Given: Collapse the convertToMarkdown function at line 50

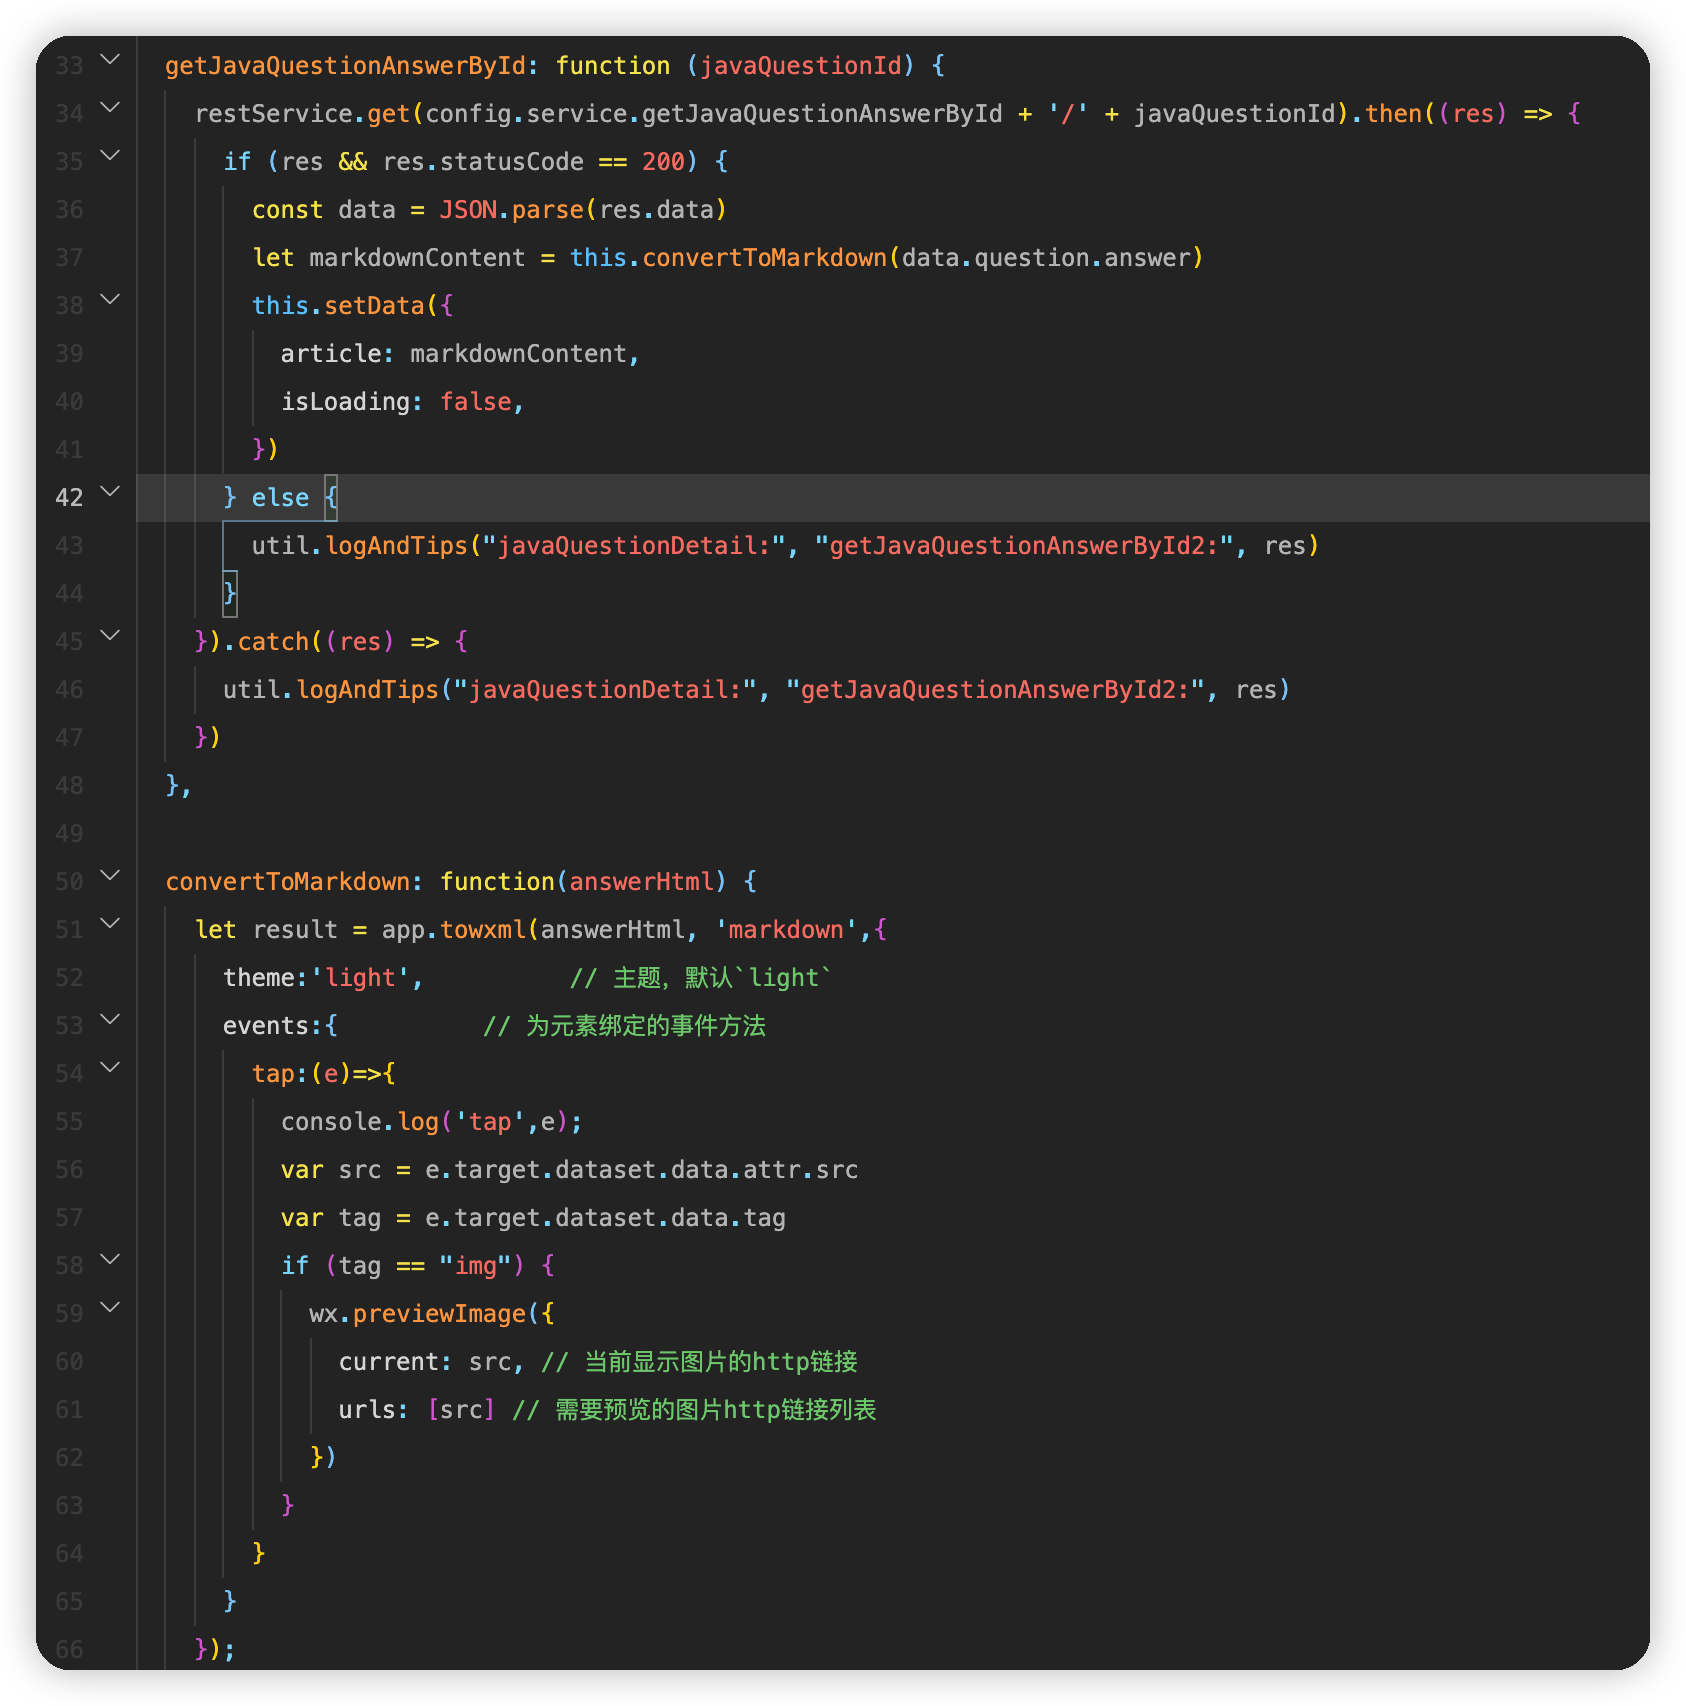Looking at the screenshot, I should (111, 876).
